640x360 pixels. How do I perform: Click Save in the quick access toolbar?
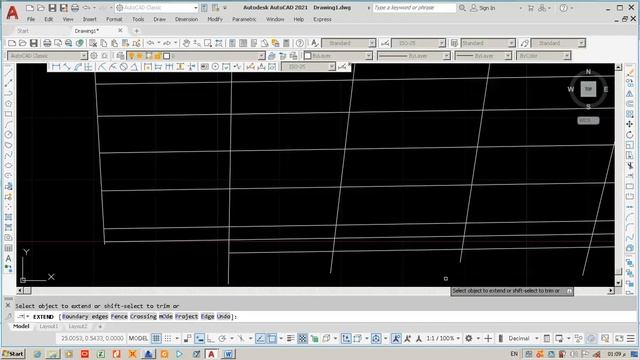(x=52, y=8)
